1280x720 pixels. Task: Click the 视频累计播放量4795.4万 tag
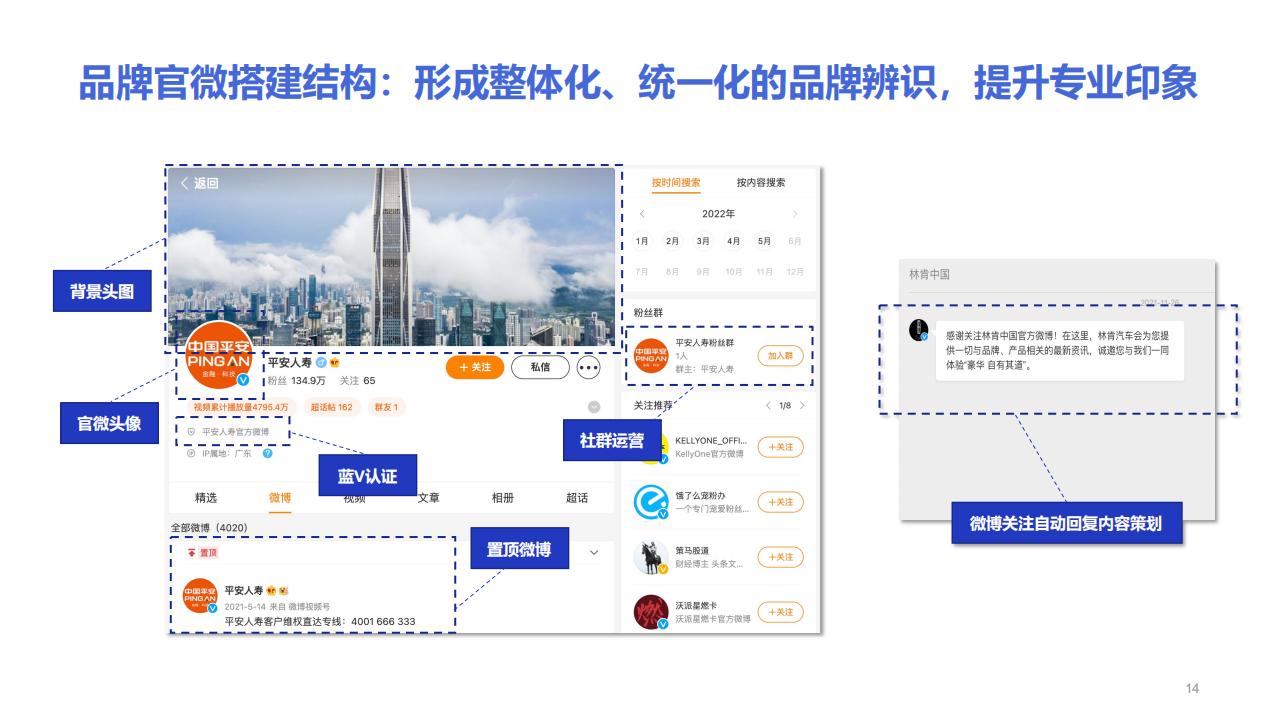pyautogui.click(x=241, y=407)
